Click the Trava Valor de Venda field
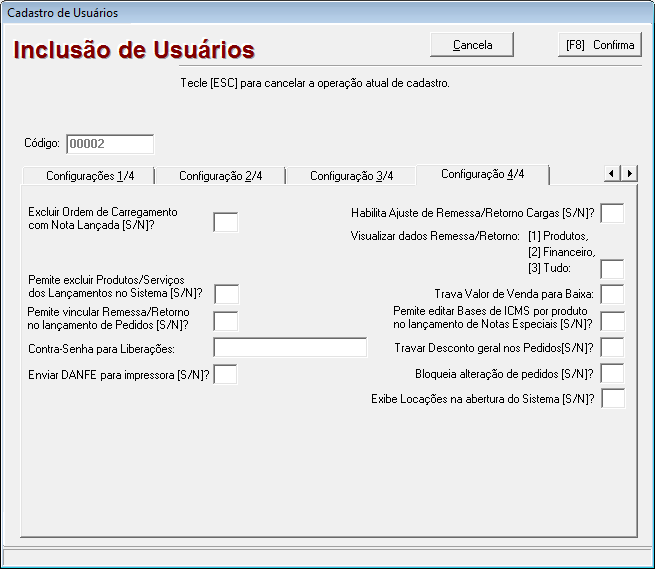The width and height of the screenshot is (655, 569). 612,294
